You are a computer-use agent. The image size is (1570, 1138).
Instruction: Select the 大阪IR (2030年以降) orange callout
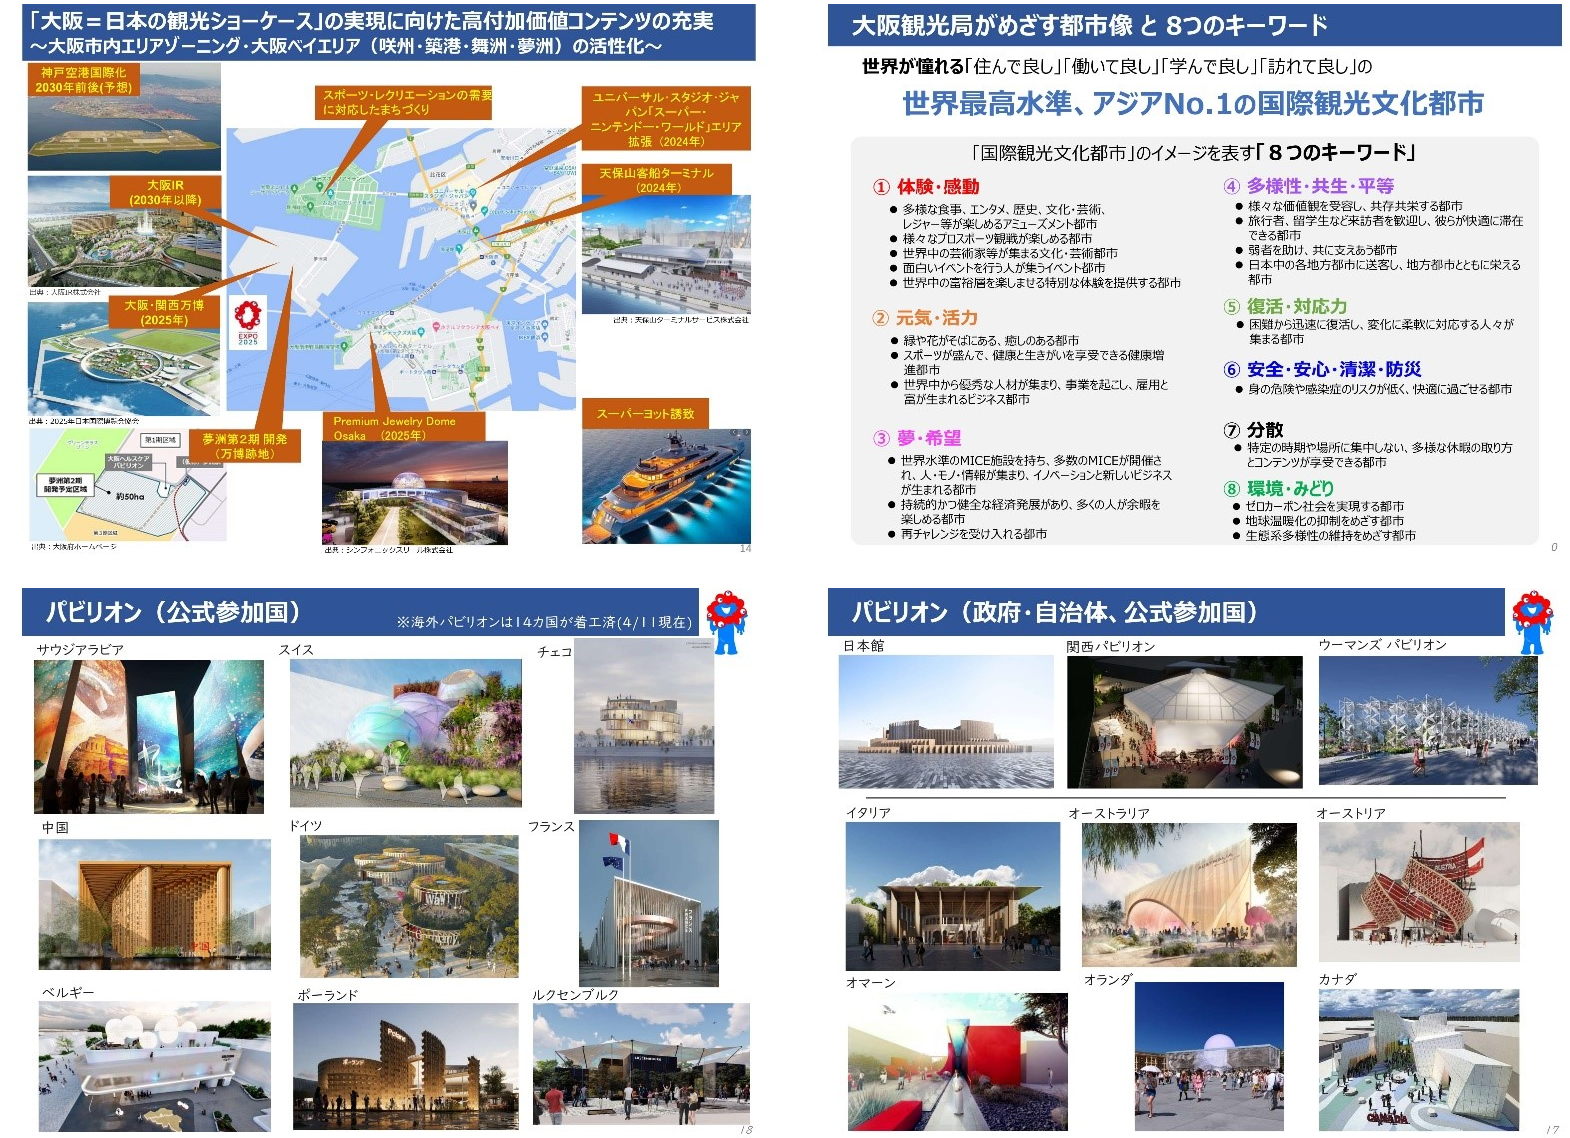[165, 193]
